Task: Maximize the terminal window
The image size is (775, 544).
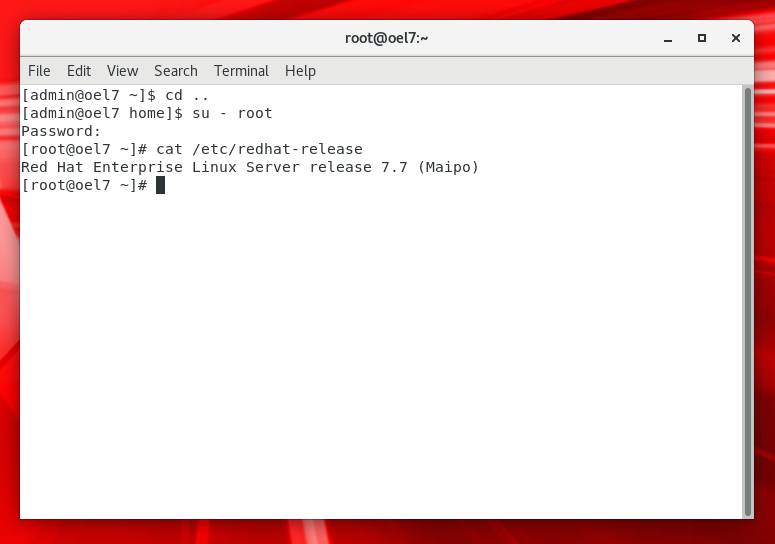Action: (x=702, y=38)
